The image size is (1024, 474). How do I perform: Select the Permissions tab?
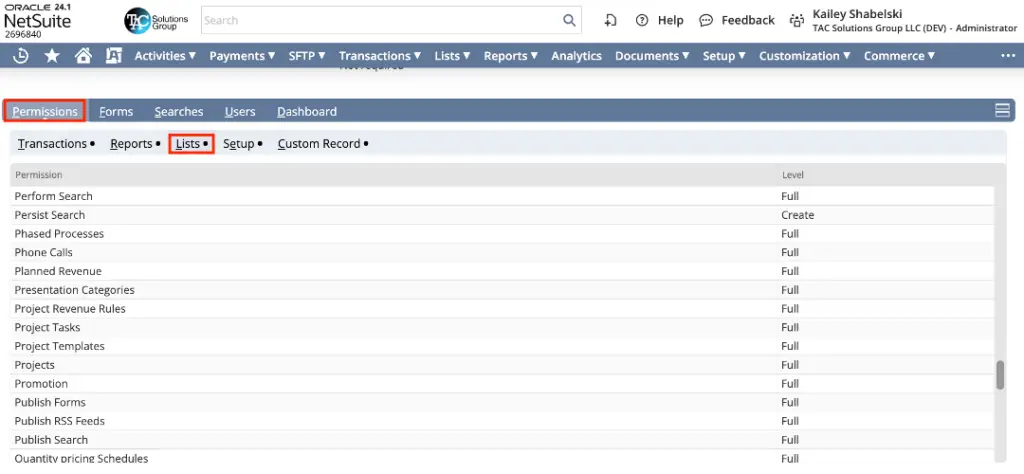(45, 112)
